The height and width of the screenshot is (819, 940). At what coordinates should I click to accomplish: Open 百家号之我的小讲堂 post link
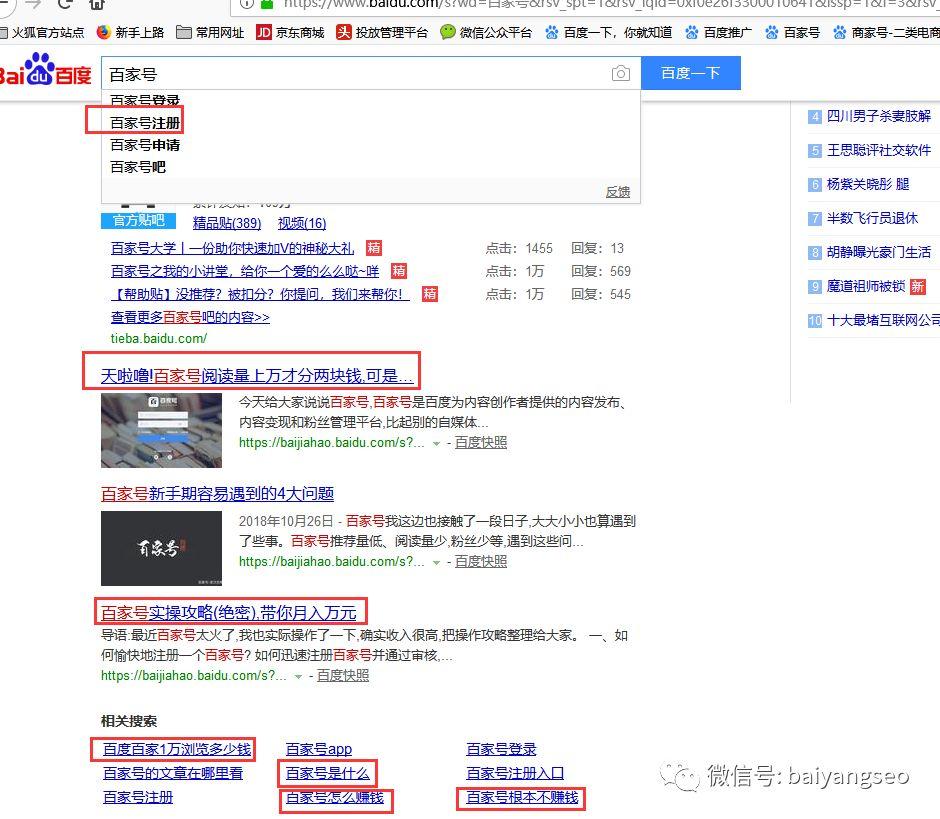click(x=245, y=271)
